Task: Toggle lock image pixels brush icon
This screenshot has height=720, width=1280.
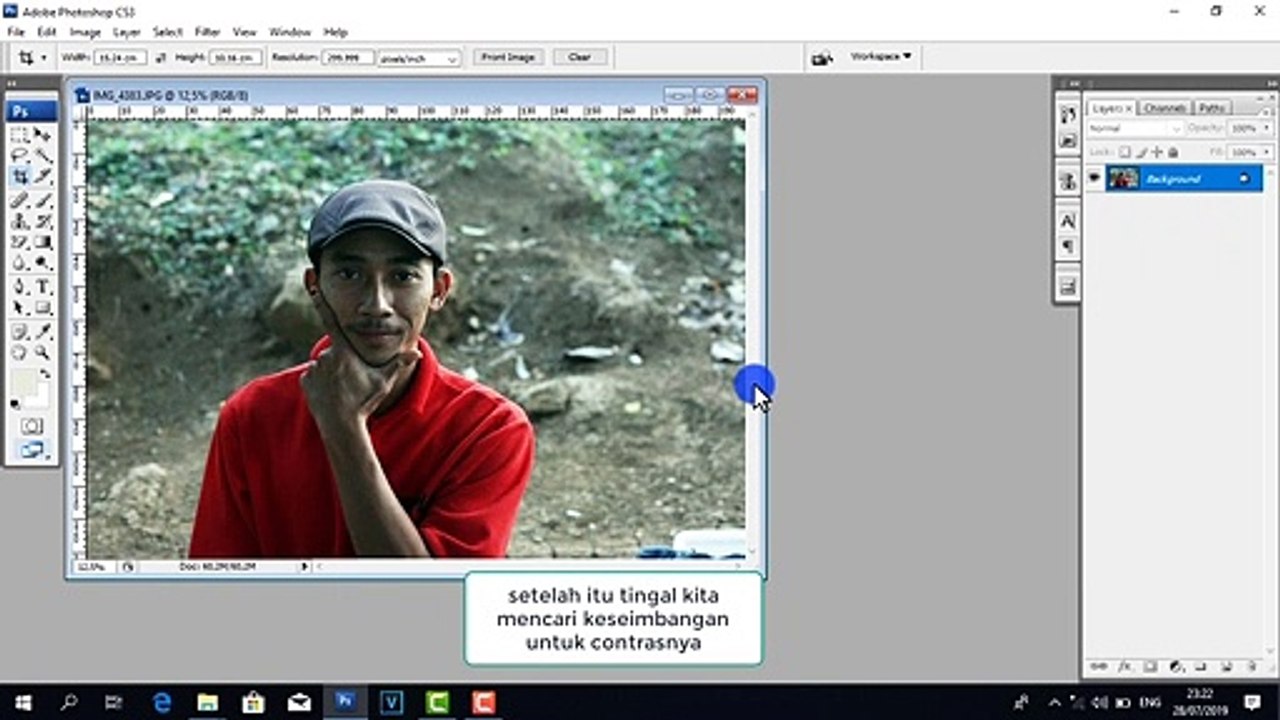Action: click(x=1141, y=152)
